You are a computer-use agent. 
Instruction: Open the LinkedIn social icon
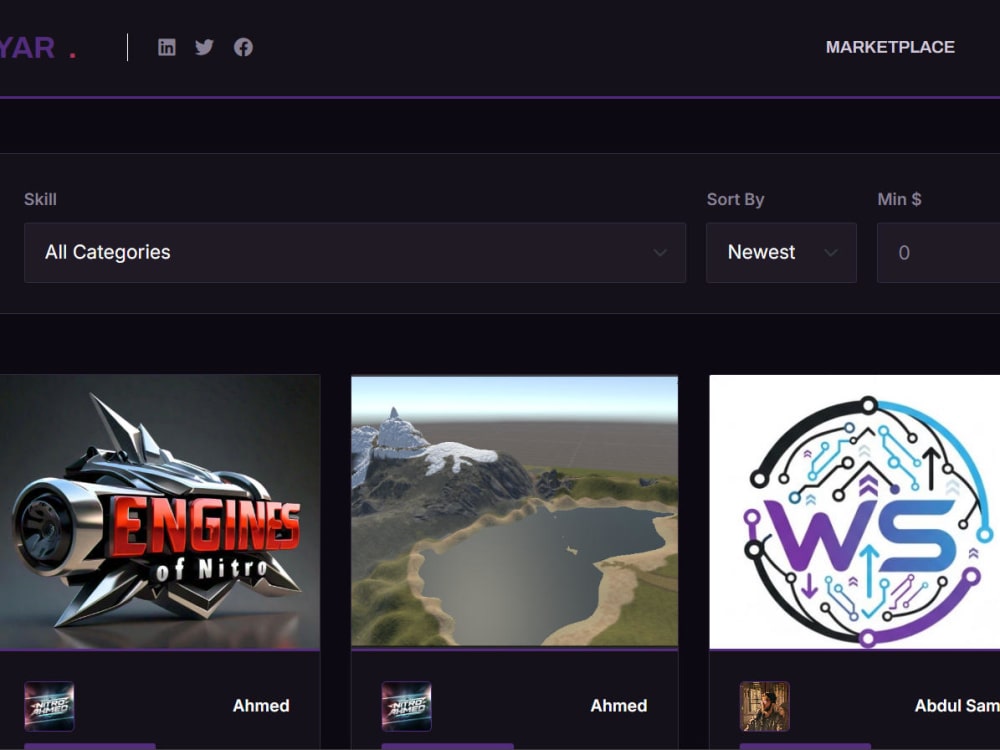pos(166,47)
